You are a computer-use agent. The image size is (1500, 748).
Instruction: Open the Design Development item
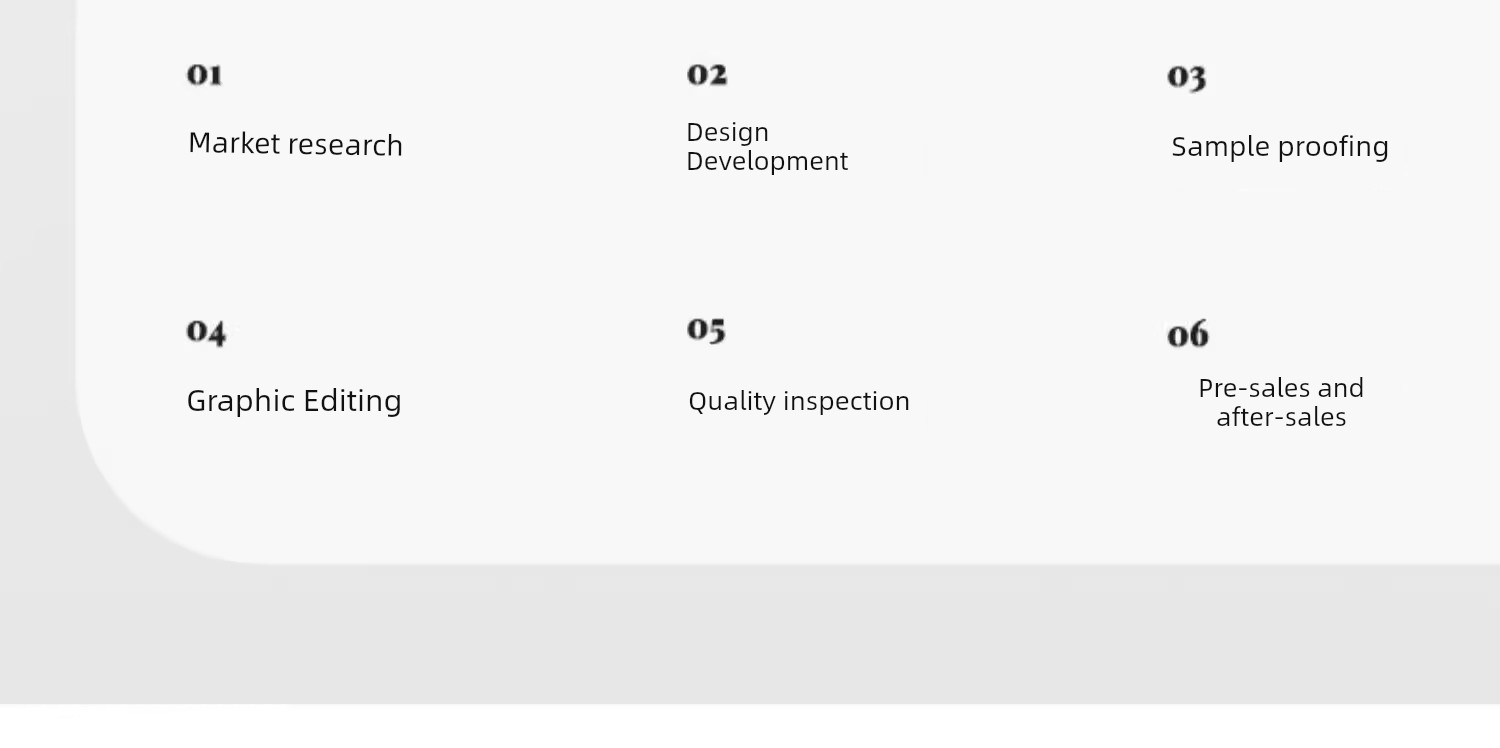point(767,147)
